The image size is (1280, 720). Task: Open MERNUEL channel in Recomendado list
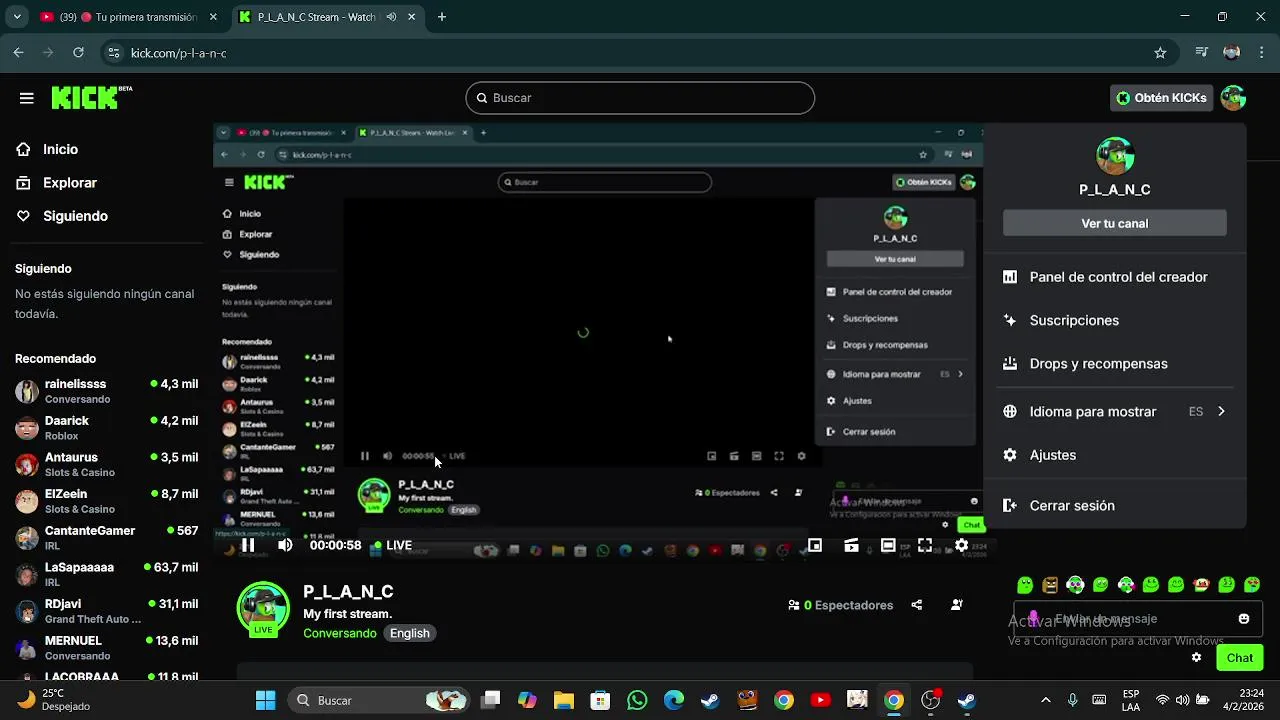point(106,648)
